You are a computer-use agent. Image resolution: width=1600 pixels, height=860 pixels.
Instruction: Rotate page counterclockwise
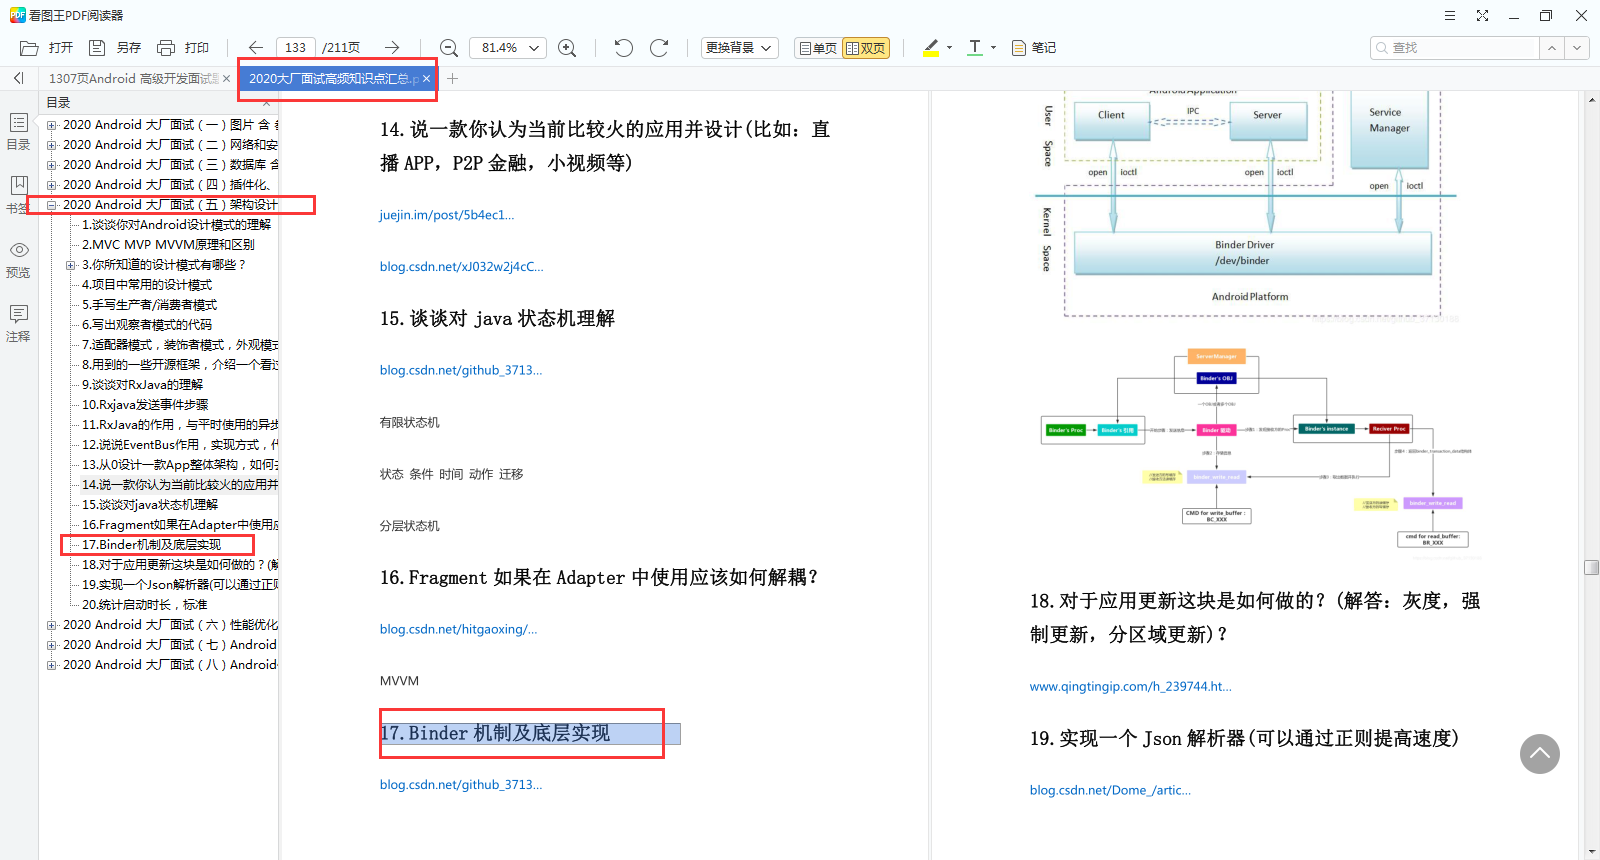tap(624, 48)
